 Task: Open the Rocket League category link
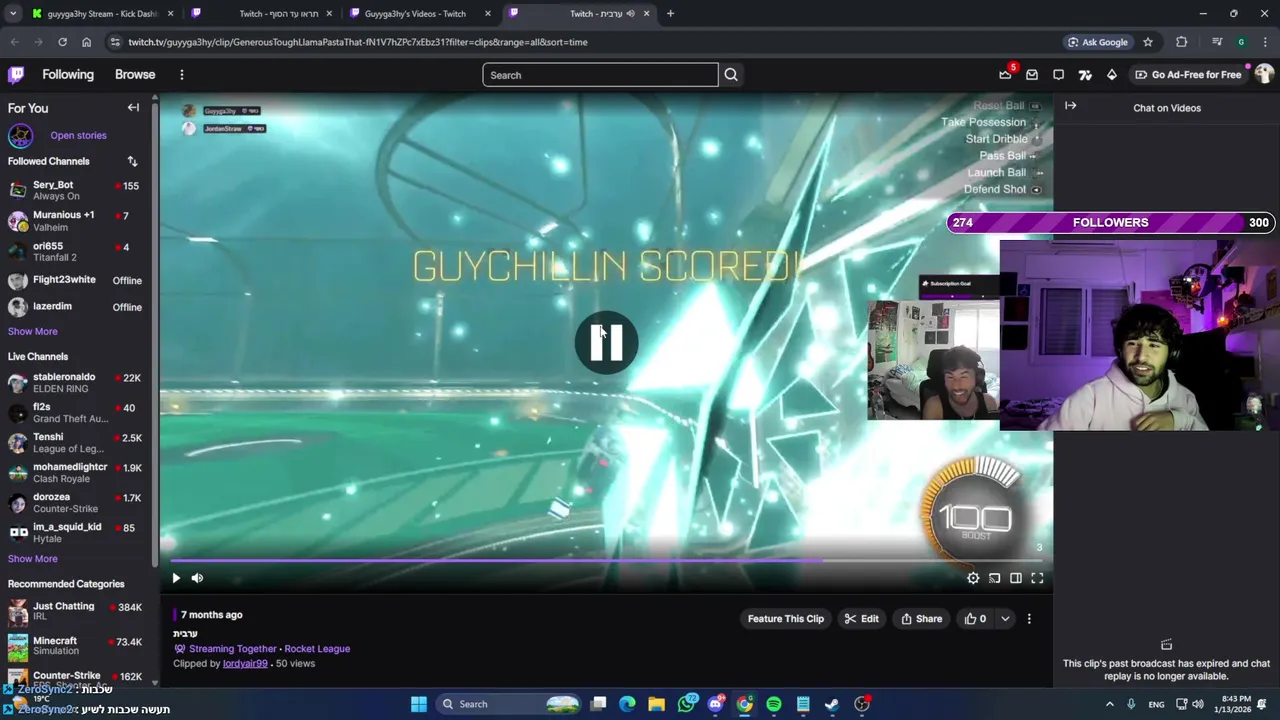pyautogui.click(x=317, y=649)
